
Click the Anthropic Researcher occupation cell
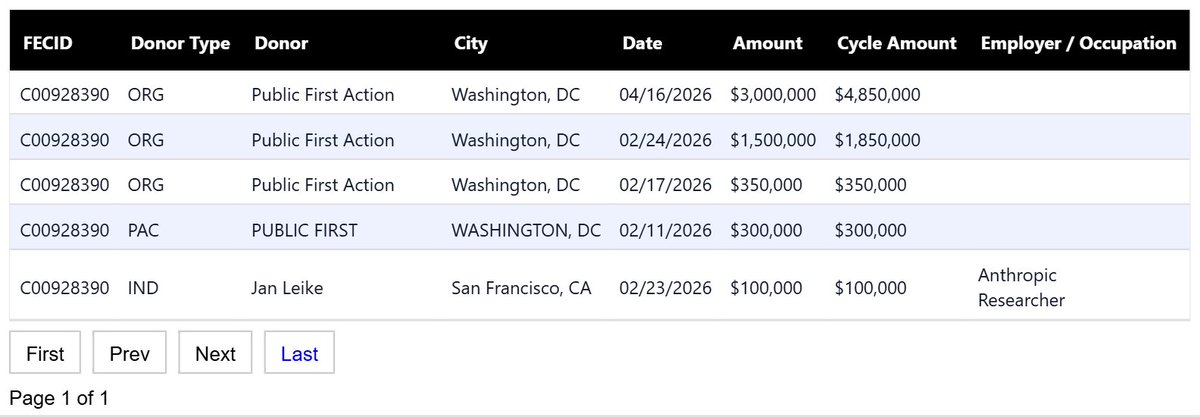[x=1021, y=287]
